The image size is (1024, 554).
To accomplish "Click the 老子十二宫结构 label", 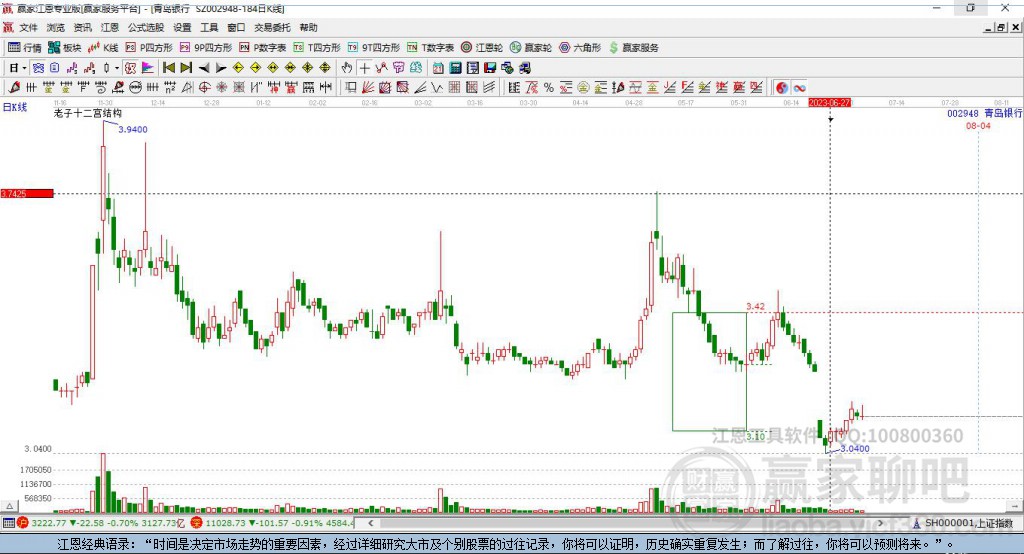I will 88,114.
